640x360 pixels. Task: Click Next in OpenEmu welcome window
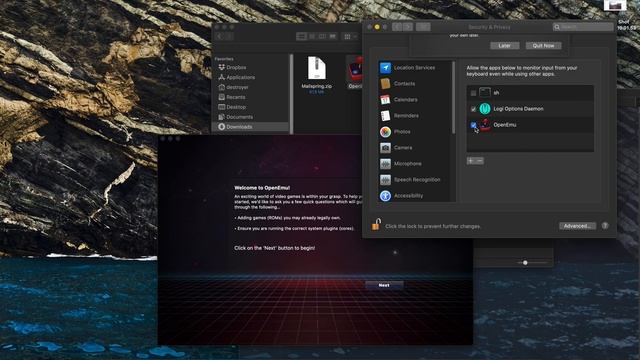click(x=384, y=285)
